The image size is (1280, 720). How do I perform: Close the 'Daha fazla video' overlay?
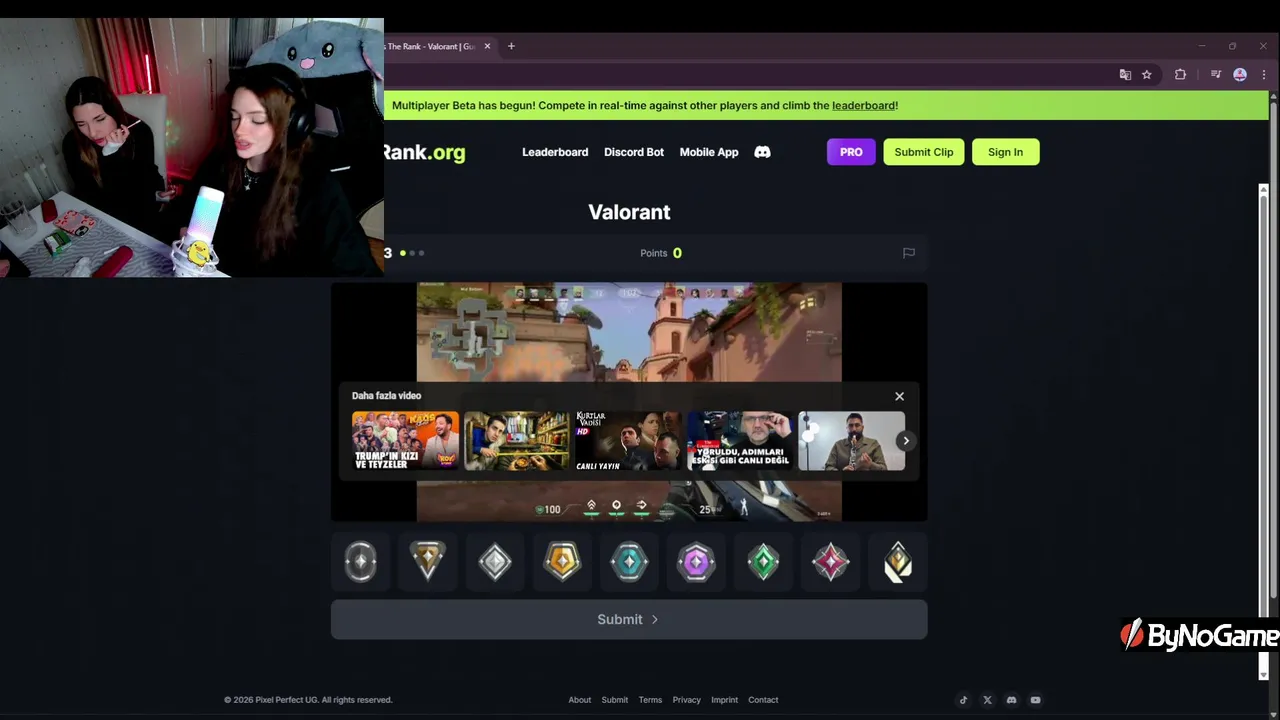[x=899, y=396]
